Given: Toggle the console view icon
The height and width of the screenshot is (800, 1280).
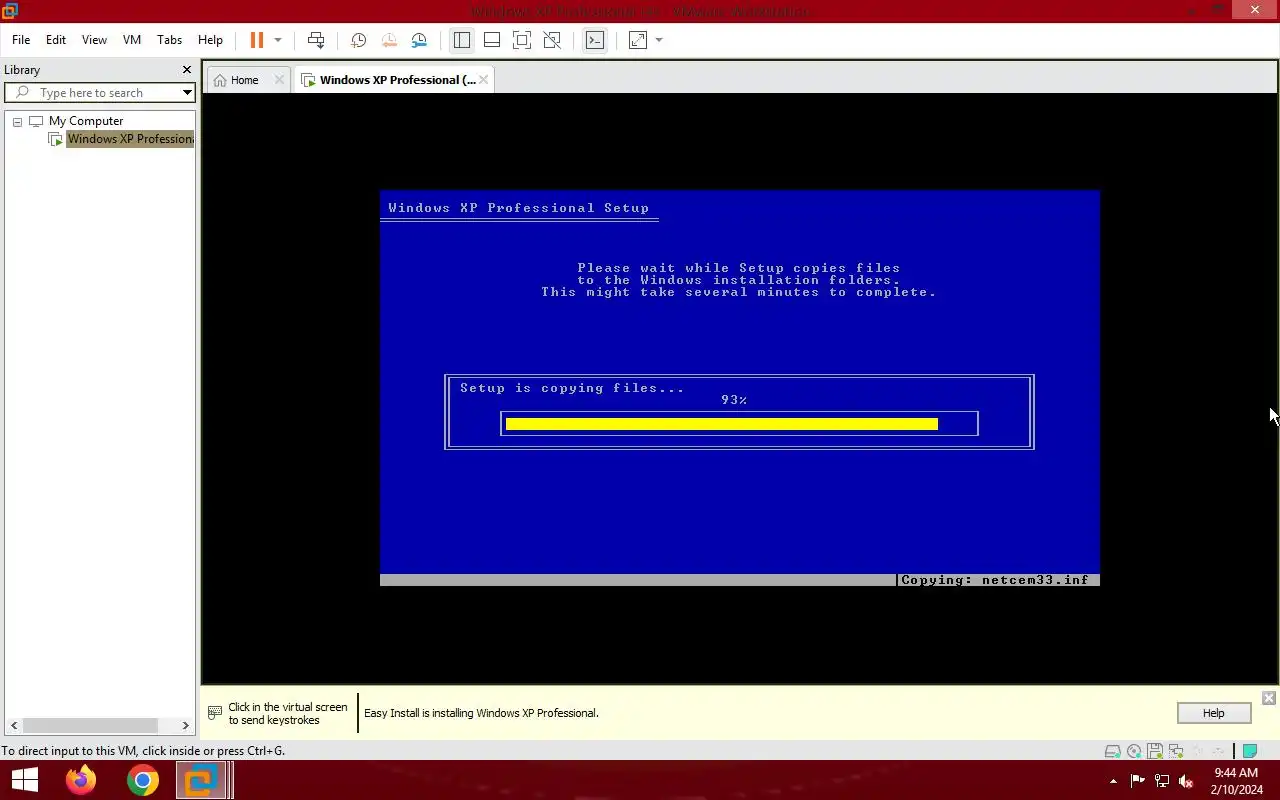Looking at the screenshot, I should [595, 40].
